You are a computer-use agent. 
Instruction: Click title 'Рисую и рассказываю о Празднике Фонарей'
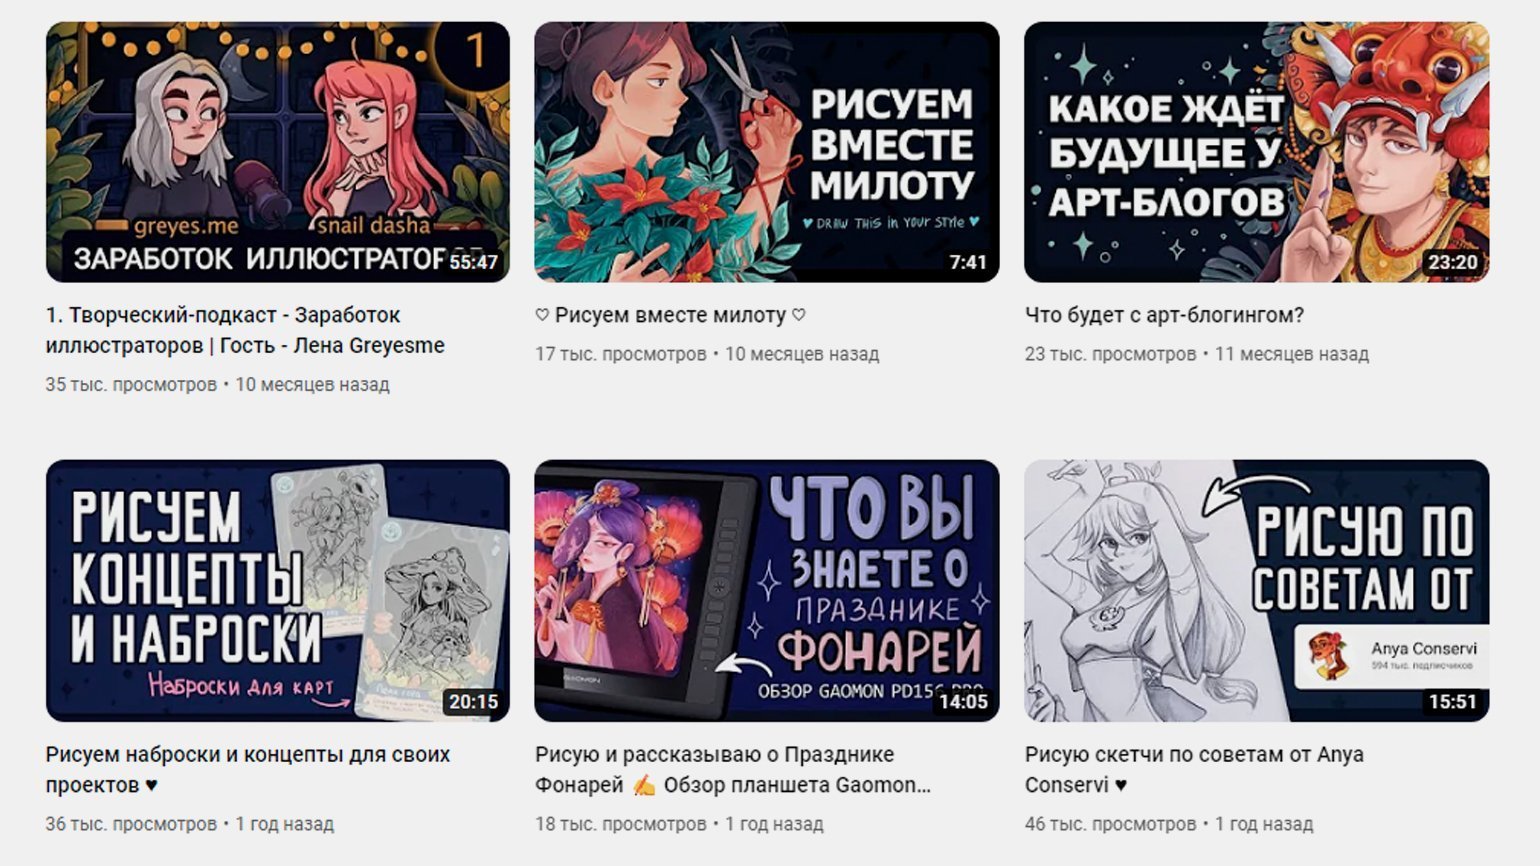(x=733, y=769)
